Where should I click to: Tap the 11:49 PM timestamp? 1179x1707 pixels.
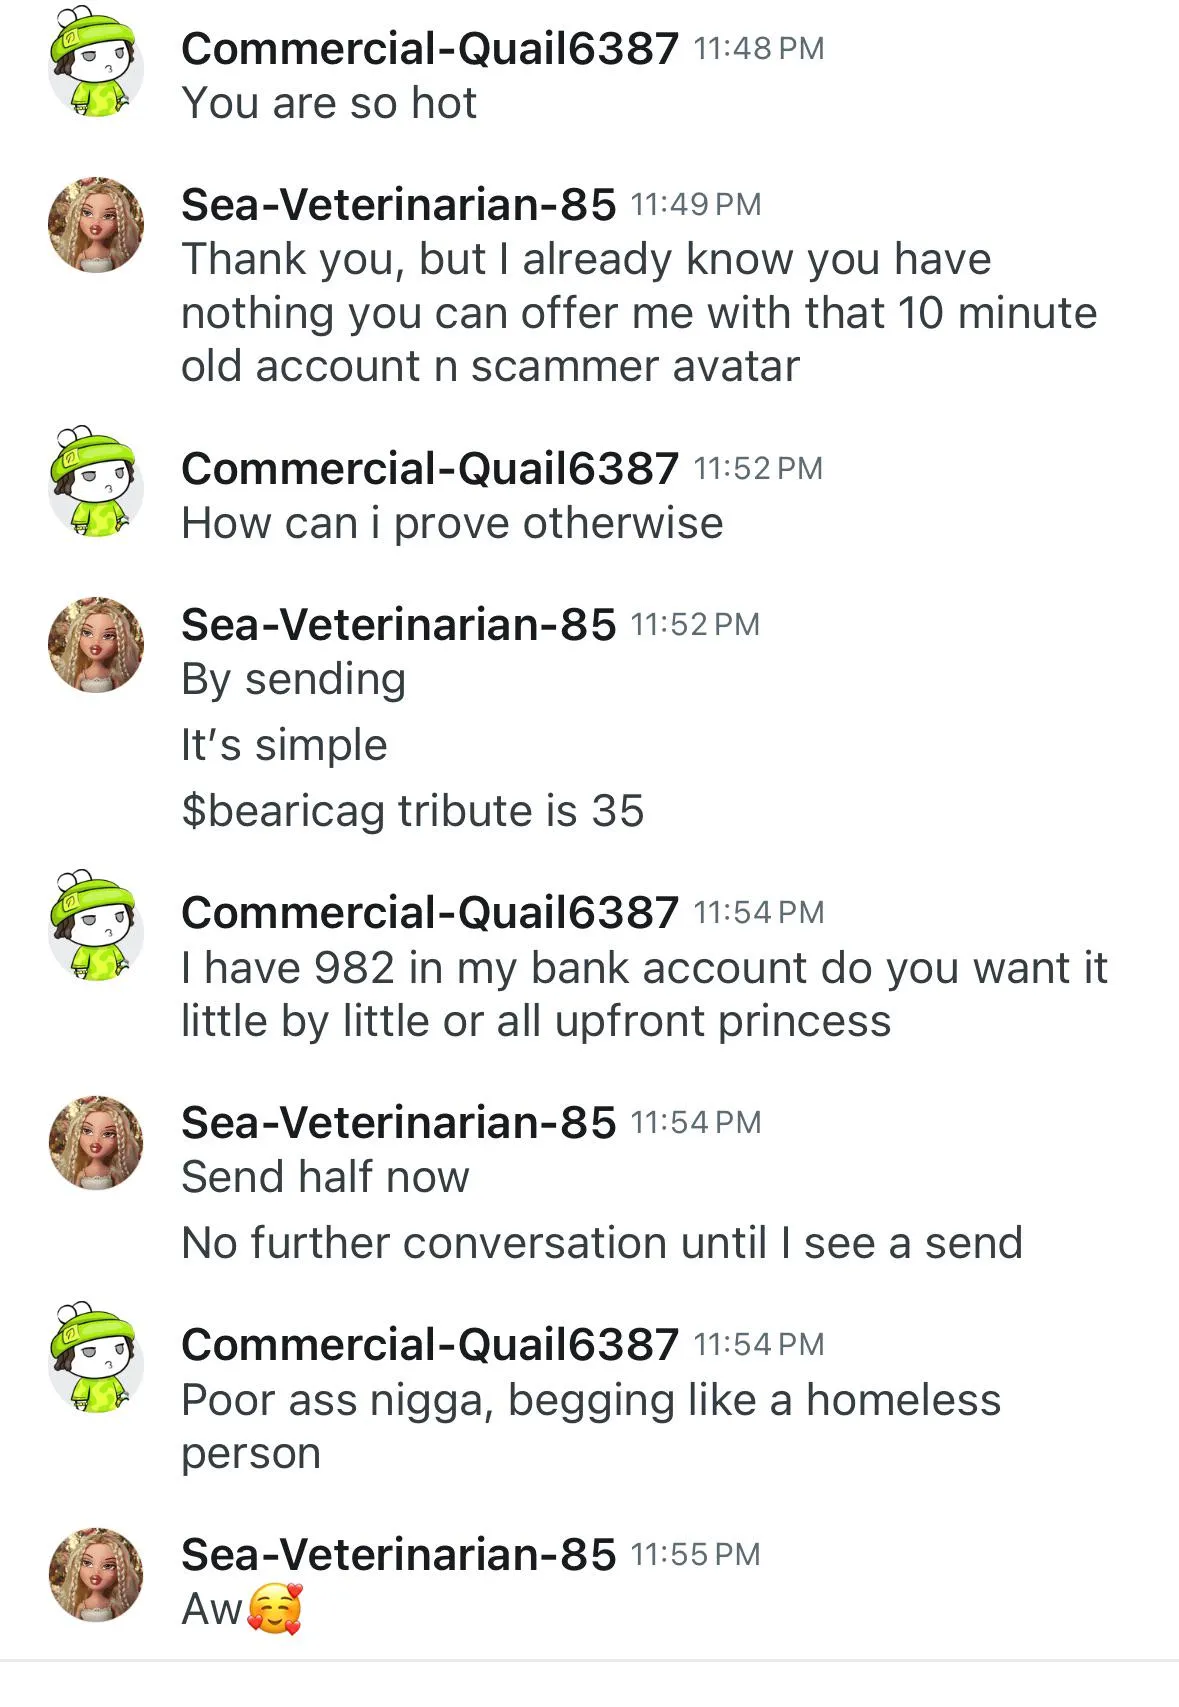[696, 205]
